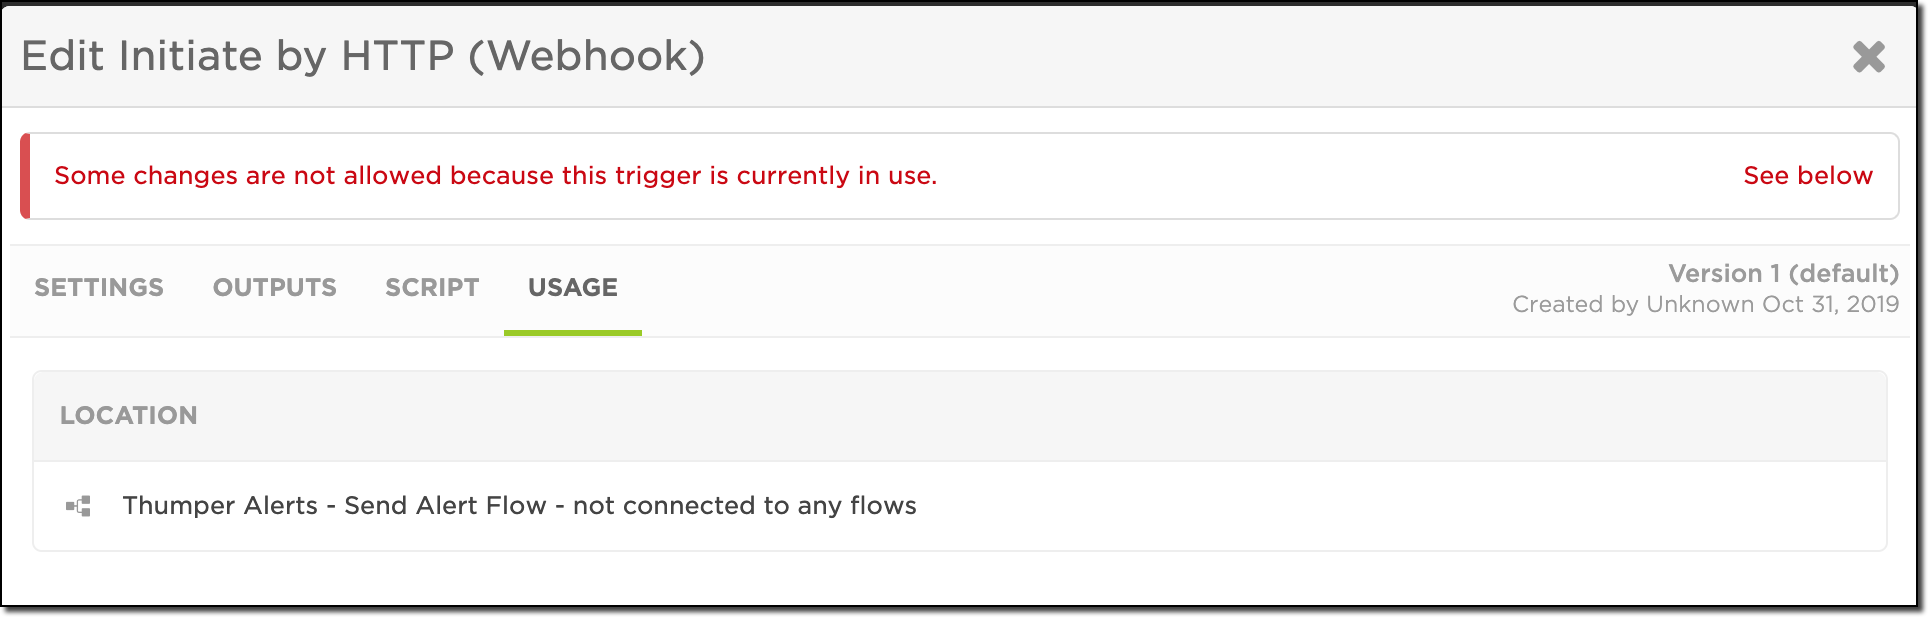Click the 'Created by Unknown Oct 31, 2019' text
The height and width of the screenshot is (617, 1928).
[x=1704, y=305]
